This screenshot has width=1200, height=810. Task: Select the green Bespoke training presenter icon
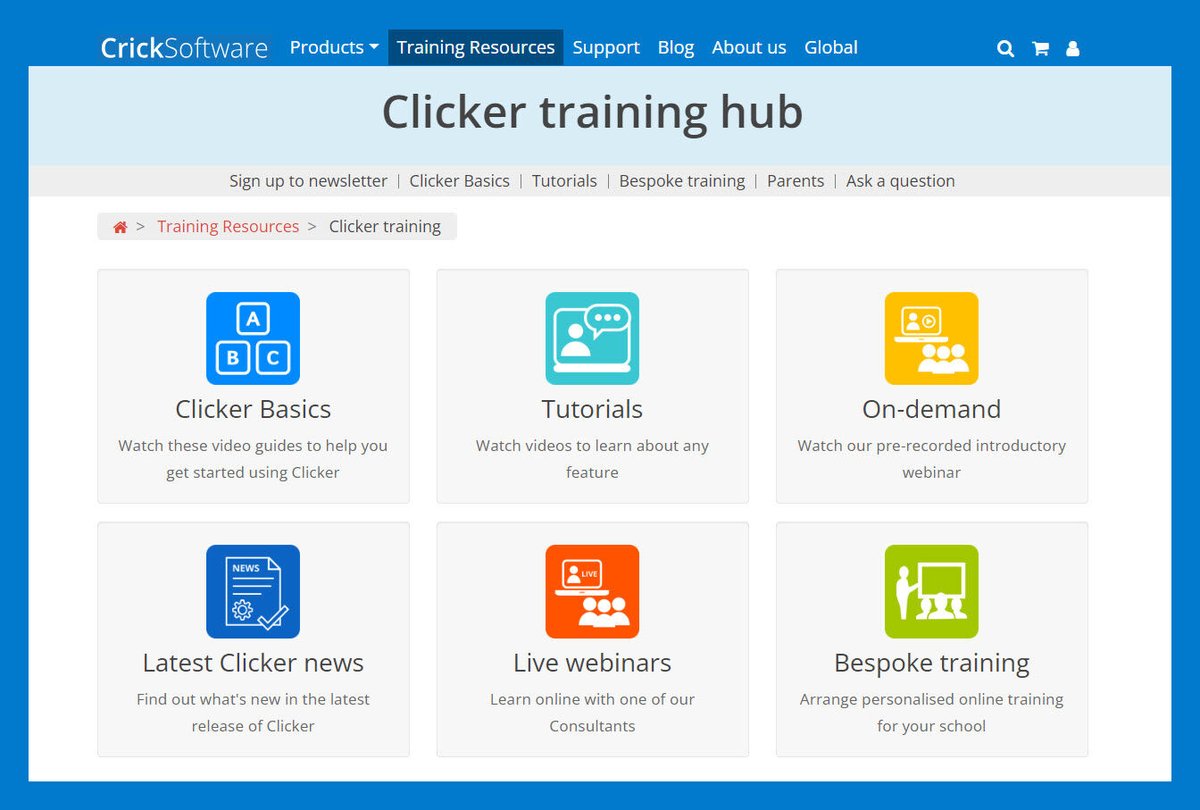click(931, 591)
